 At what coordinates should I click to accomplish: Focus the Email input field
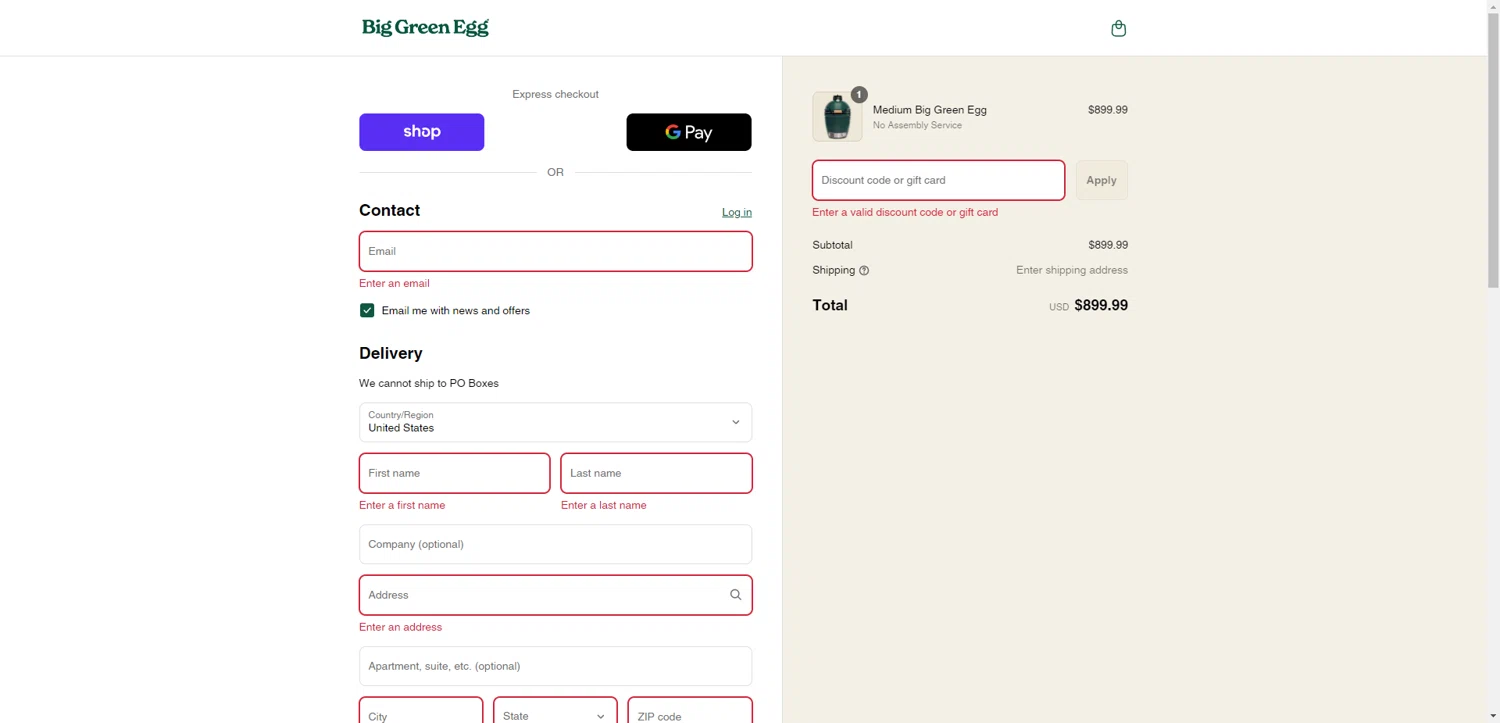point(555,251)
